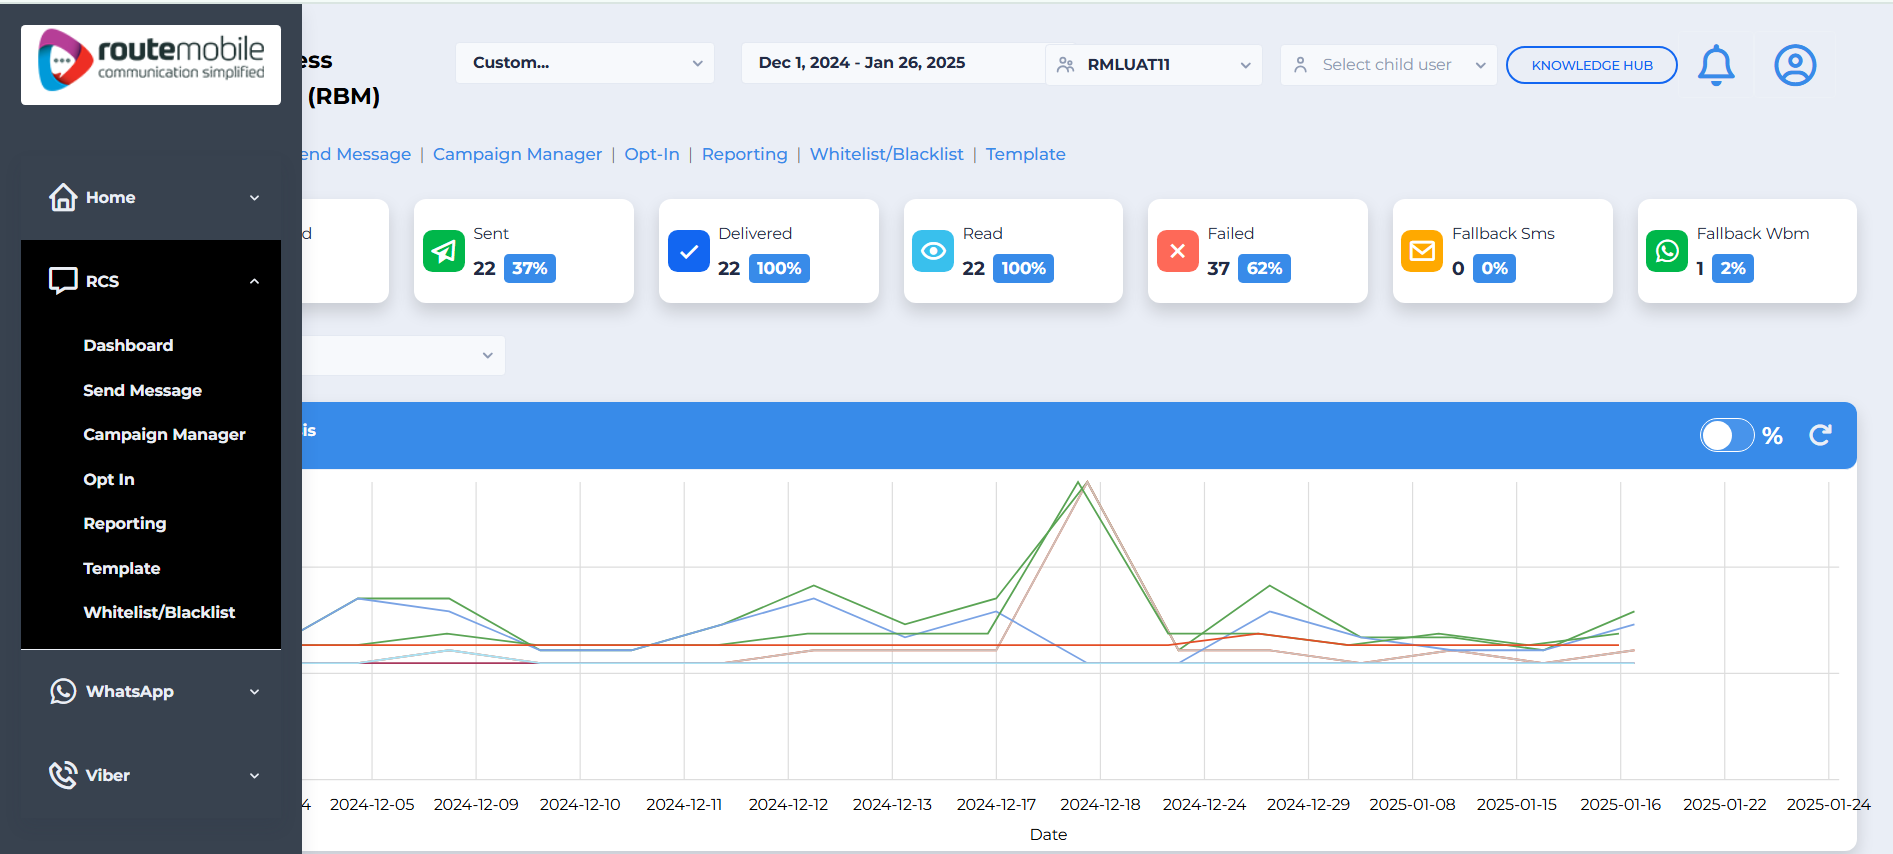Screen dimensions: 1893x854
Task: Click the 2024-12-05 date label on chart axis
Action: pyautogui.click(x=372, y=804)
